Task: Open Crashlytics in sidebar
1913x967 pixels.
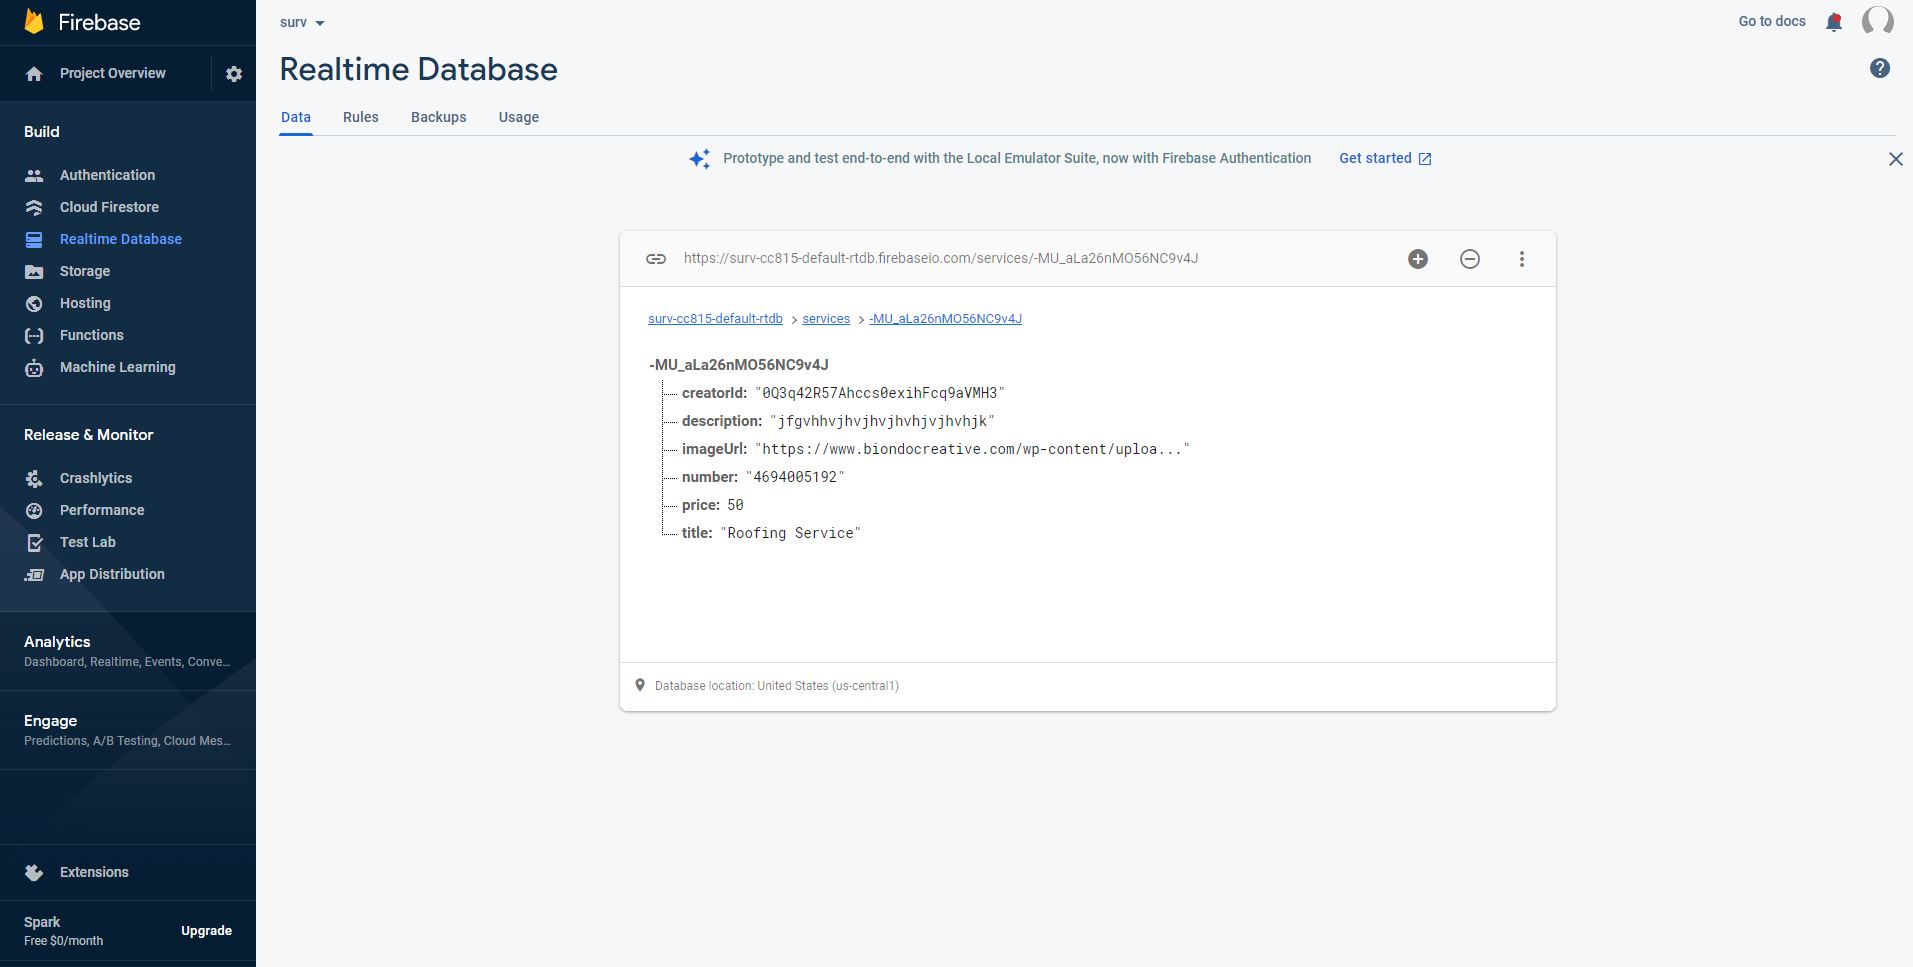Action: (x=96, y=478)
